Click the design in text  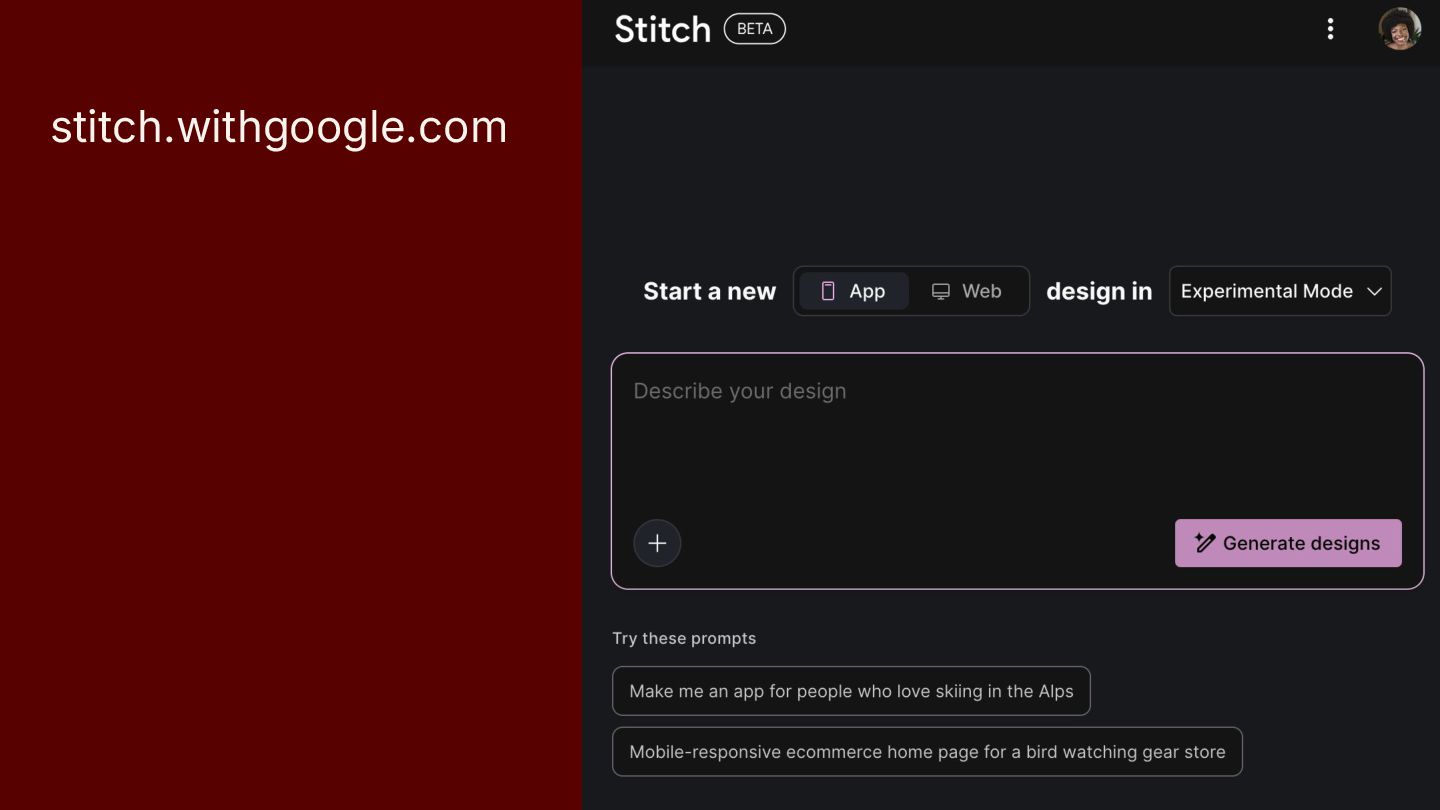(1099, 291)
